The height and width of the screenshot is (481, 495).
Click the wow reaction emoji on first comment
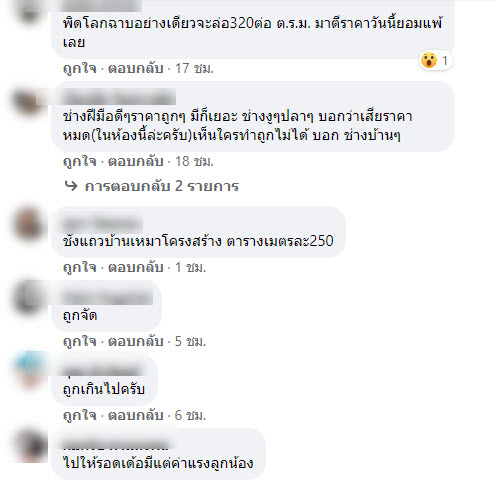click(429, 60)
